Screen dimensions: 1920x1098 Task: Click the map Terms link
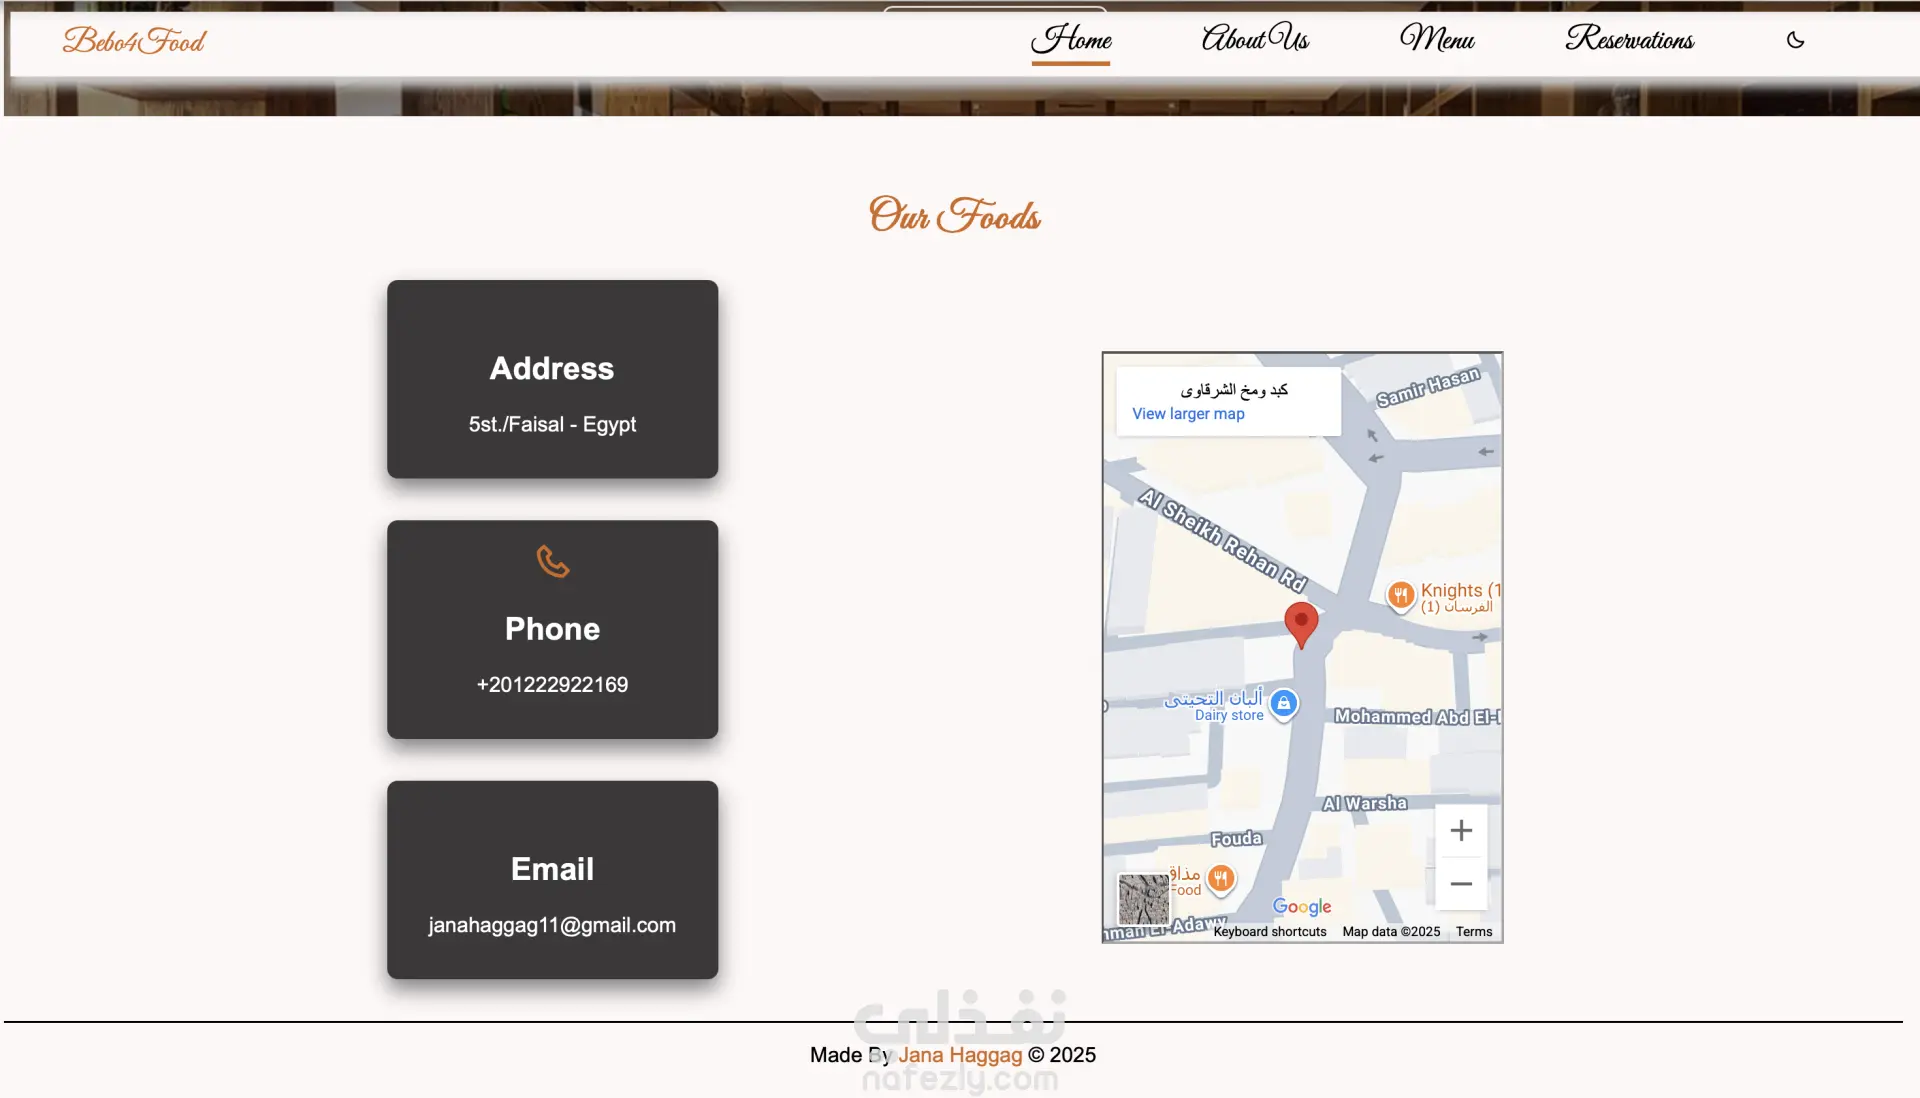[x=1473, y=932]
